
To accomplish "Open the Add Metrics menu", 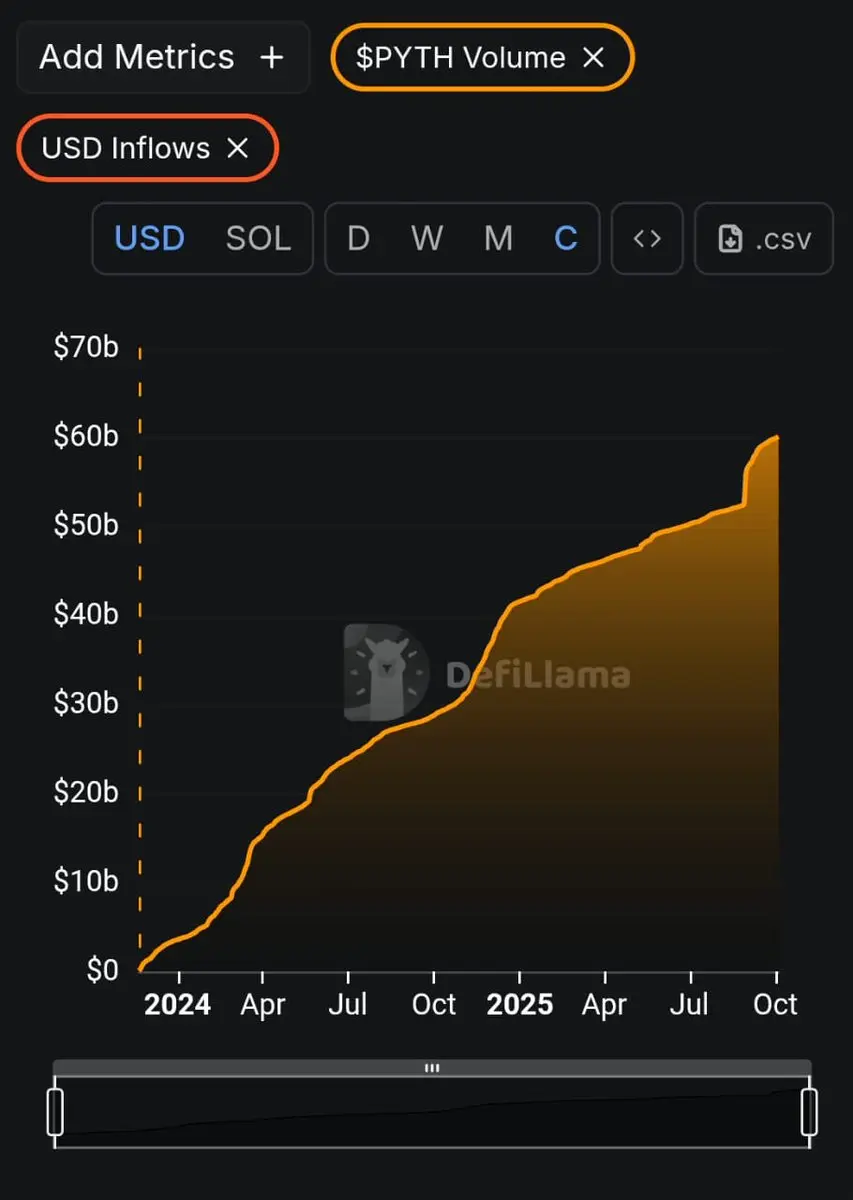I will 137,58.
